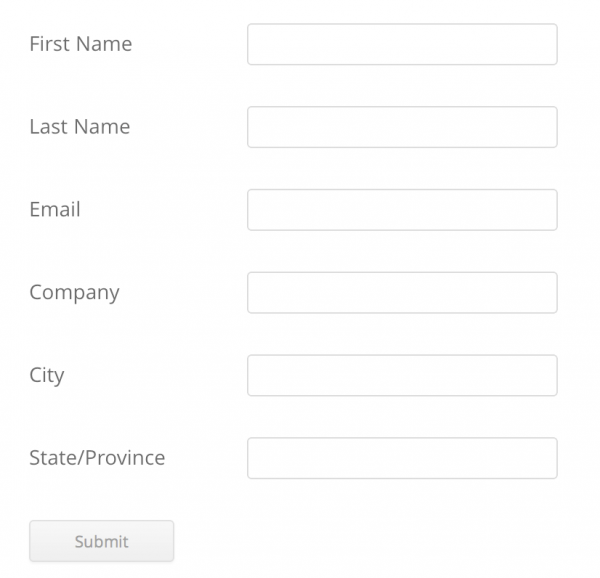The height and width of the screenshot is (578, 600).
Task: Click the First Name label text
Action: (x=81, y=44)
